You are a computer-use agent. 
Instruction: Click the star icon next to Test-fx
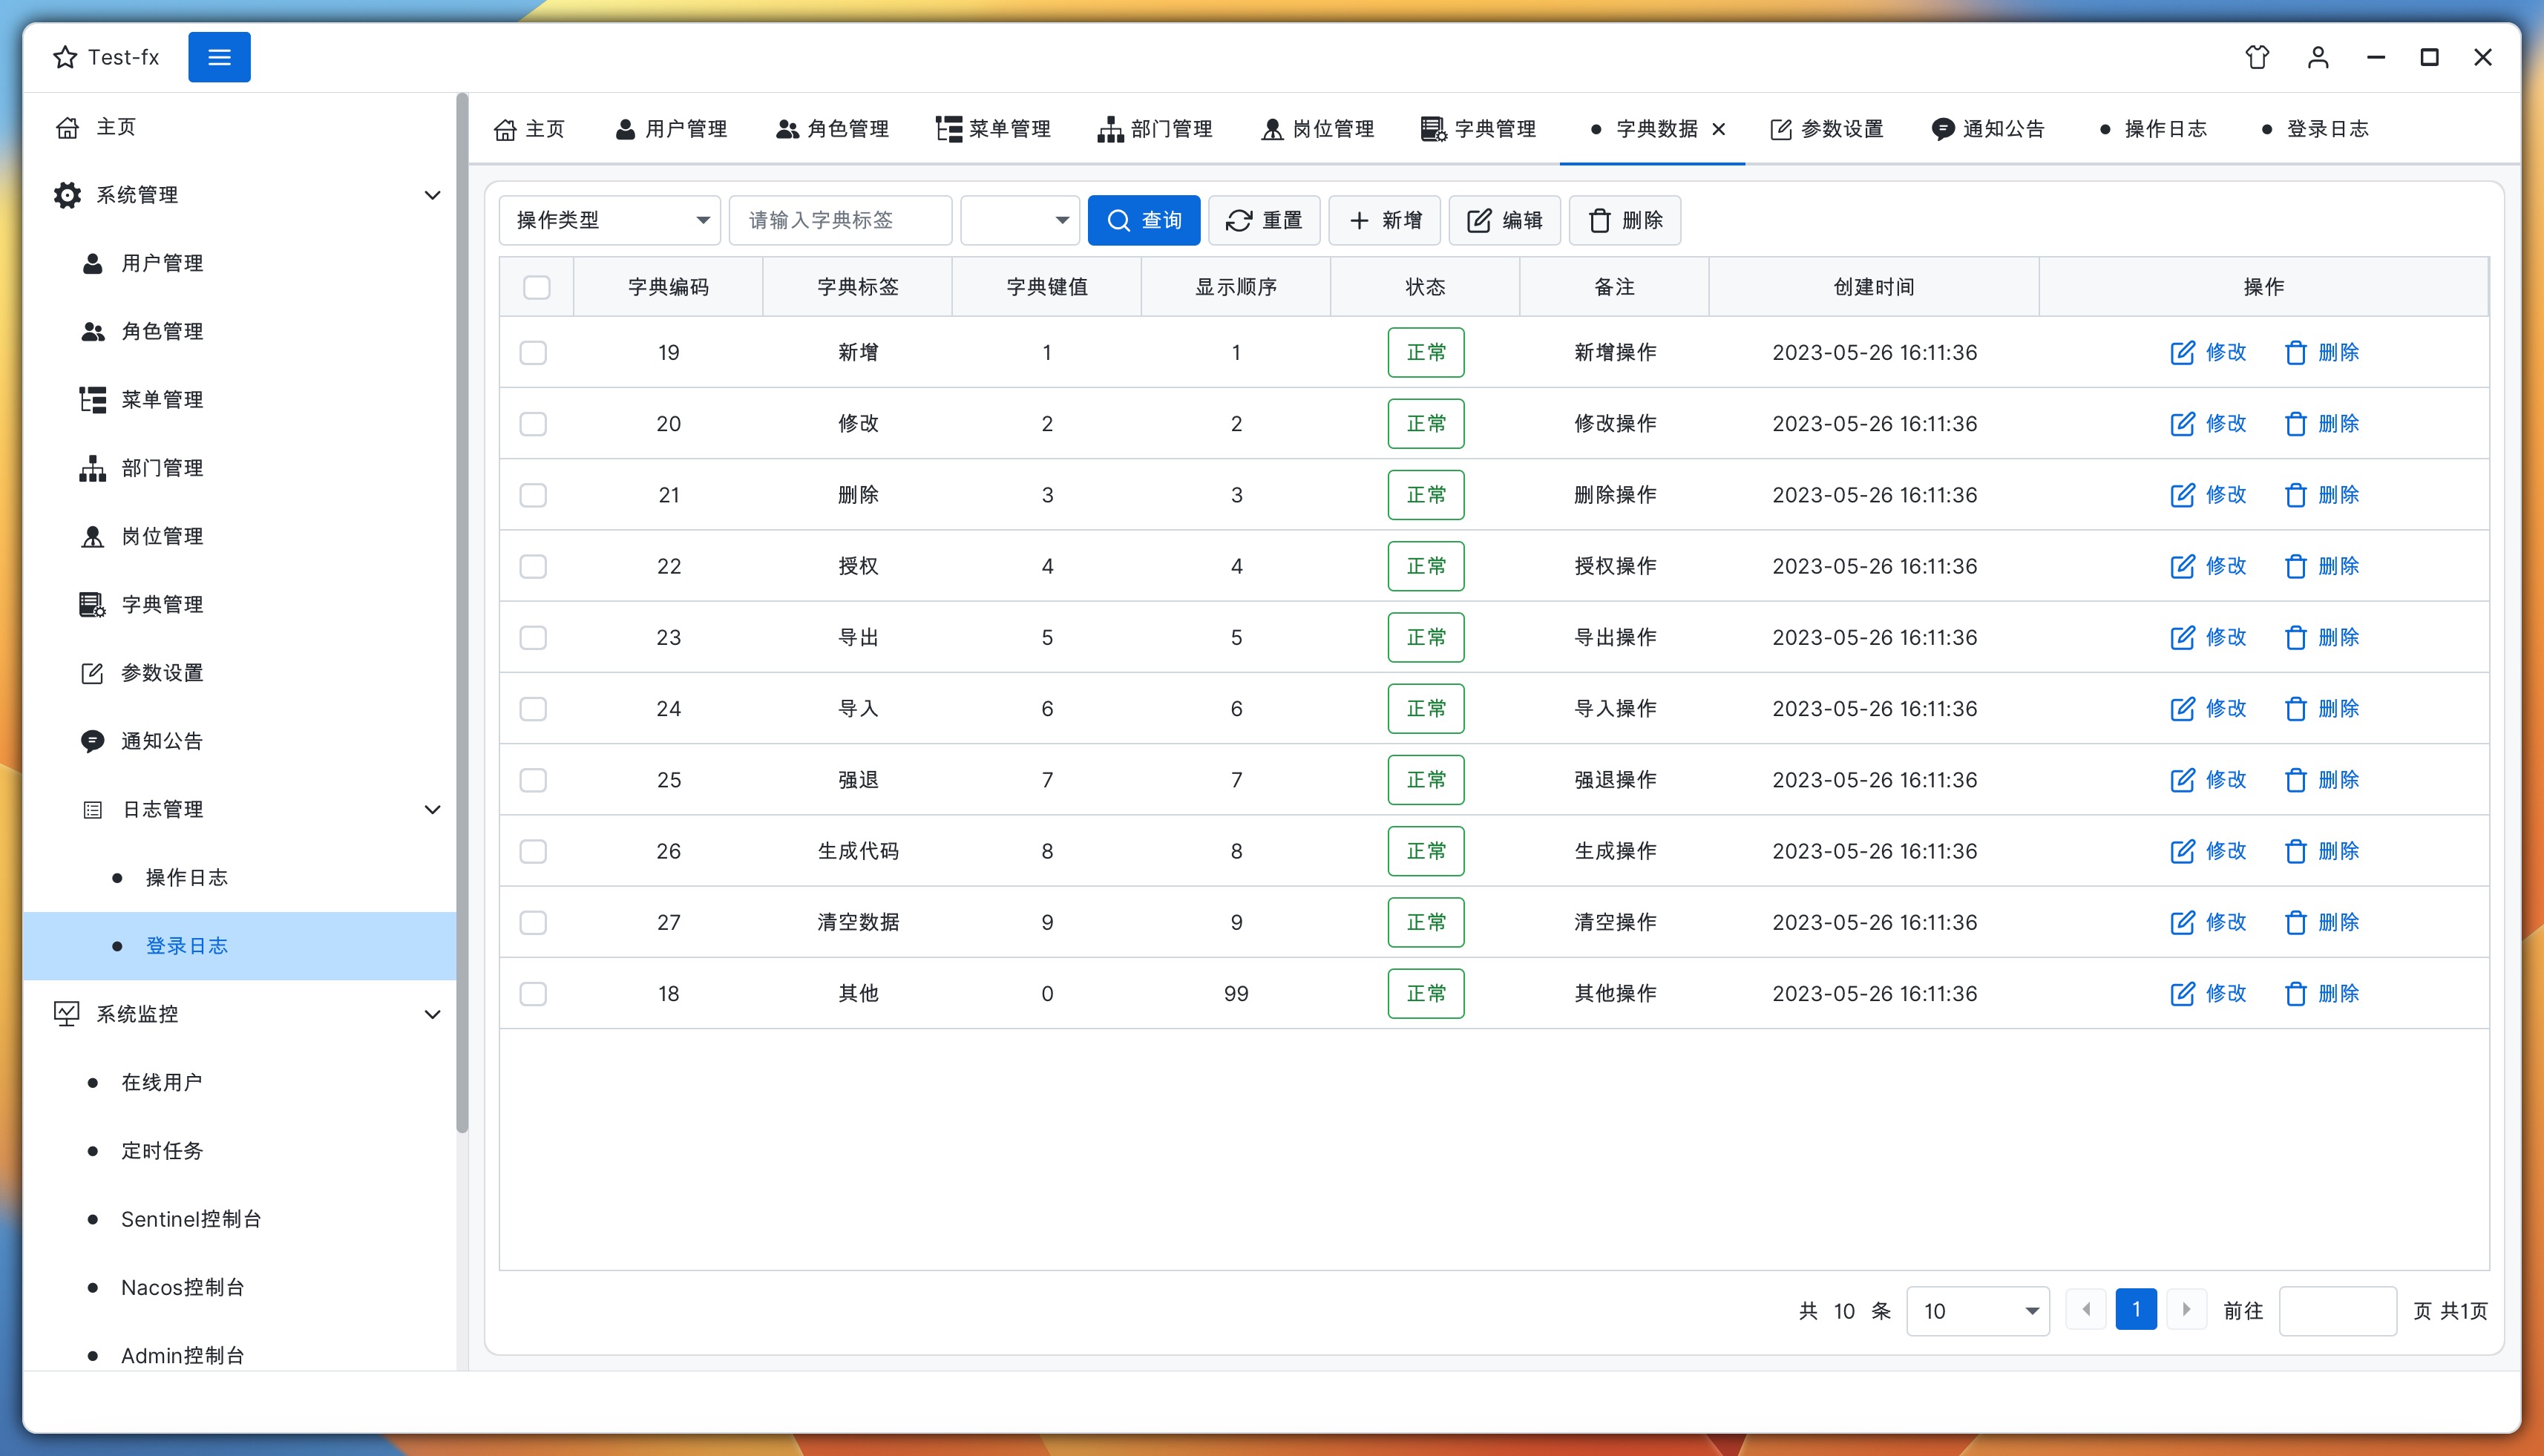click(x=65, y=57)
